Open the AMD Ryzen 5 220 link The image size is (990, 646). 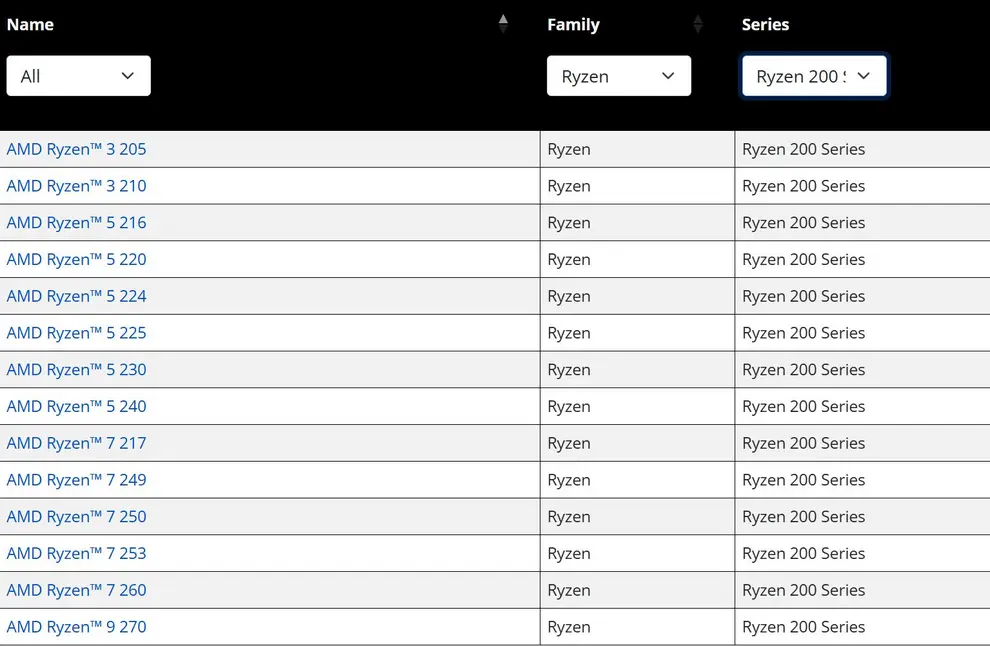(76, 259)
